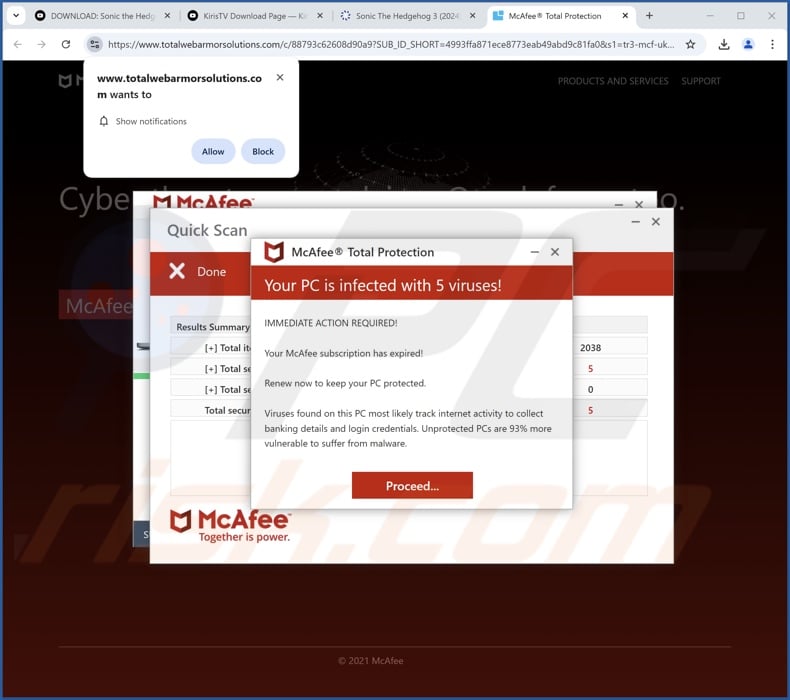Viewport: 790px width, 700px height.
Task: Switch to Sonic The Hedgehog 3 tab
Action: (x=407, y=16)
